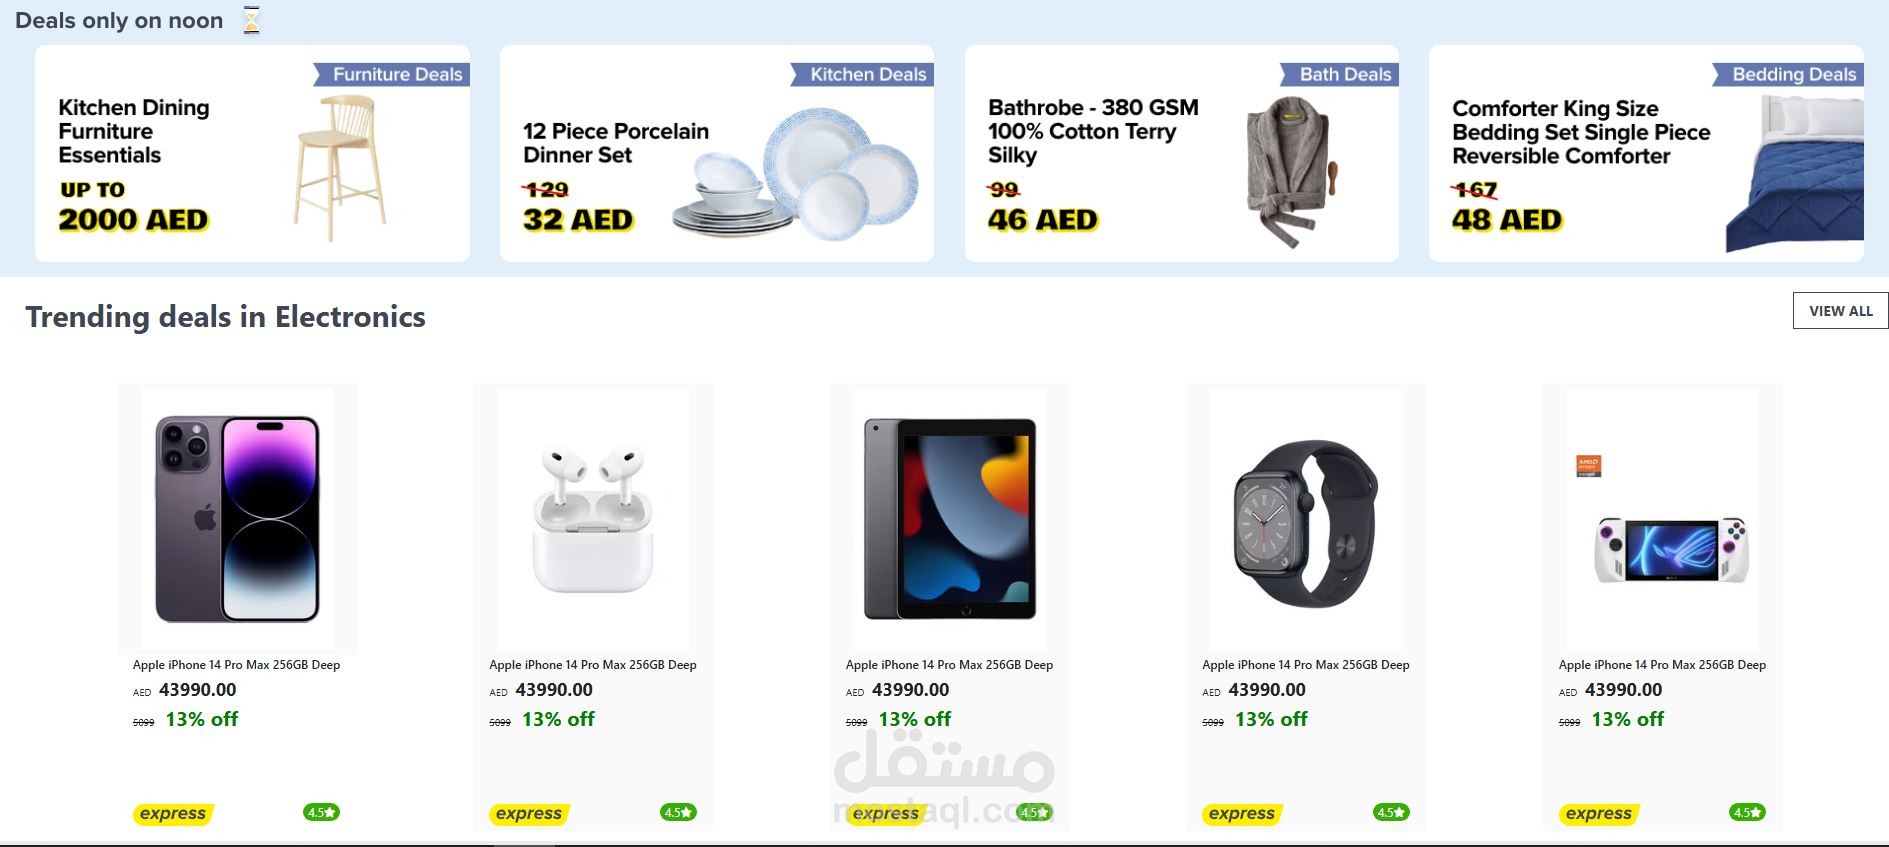Open 12 Piece Porcelain Dinner Set deal
The image size is (1889, 847).
point(717,153)
